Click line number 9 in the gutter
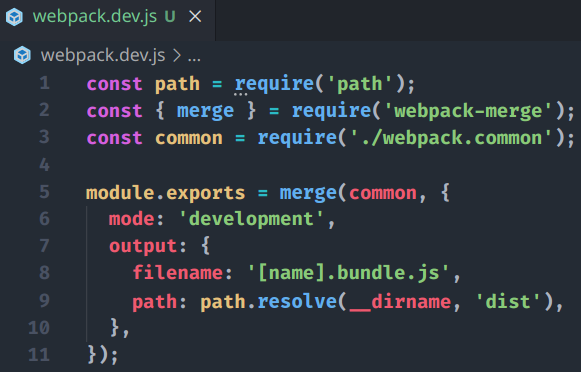This screenshot has height=372, width=581. tap(44, 301)
